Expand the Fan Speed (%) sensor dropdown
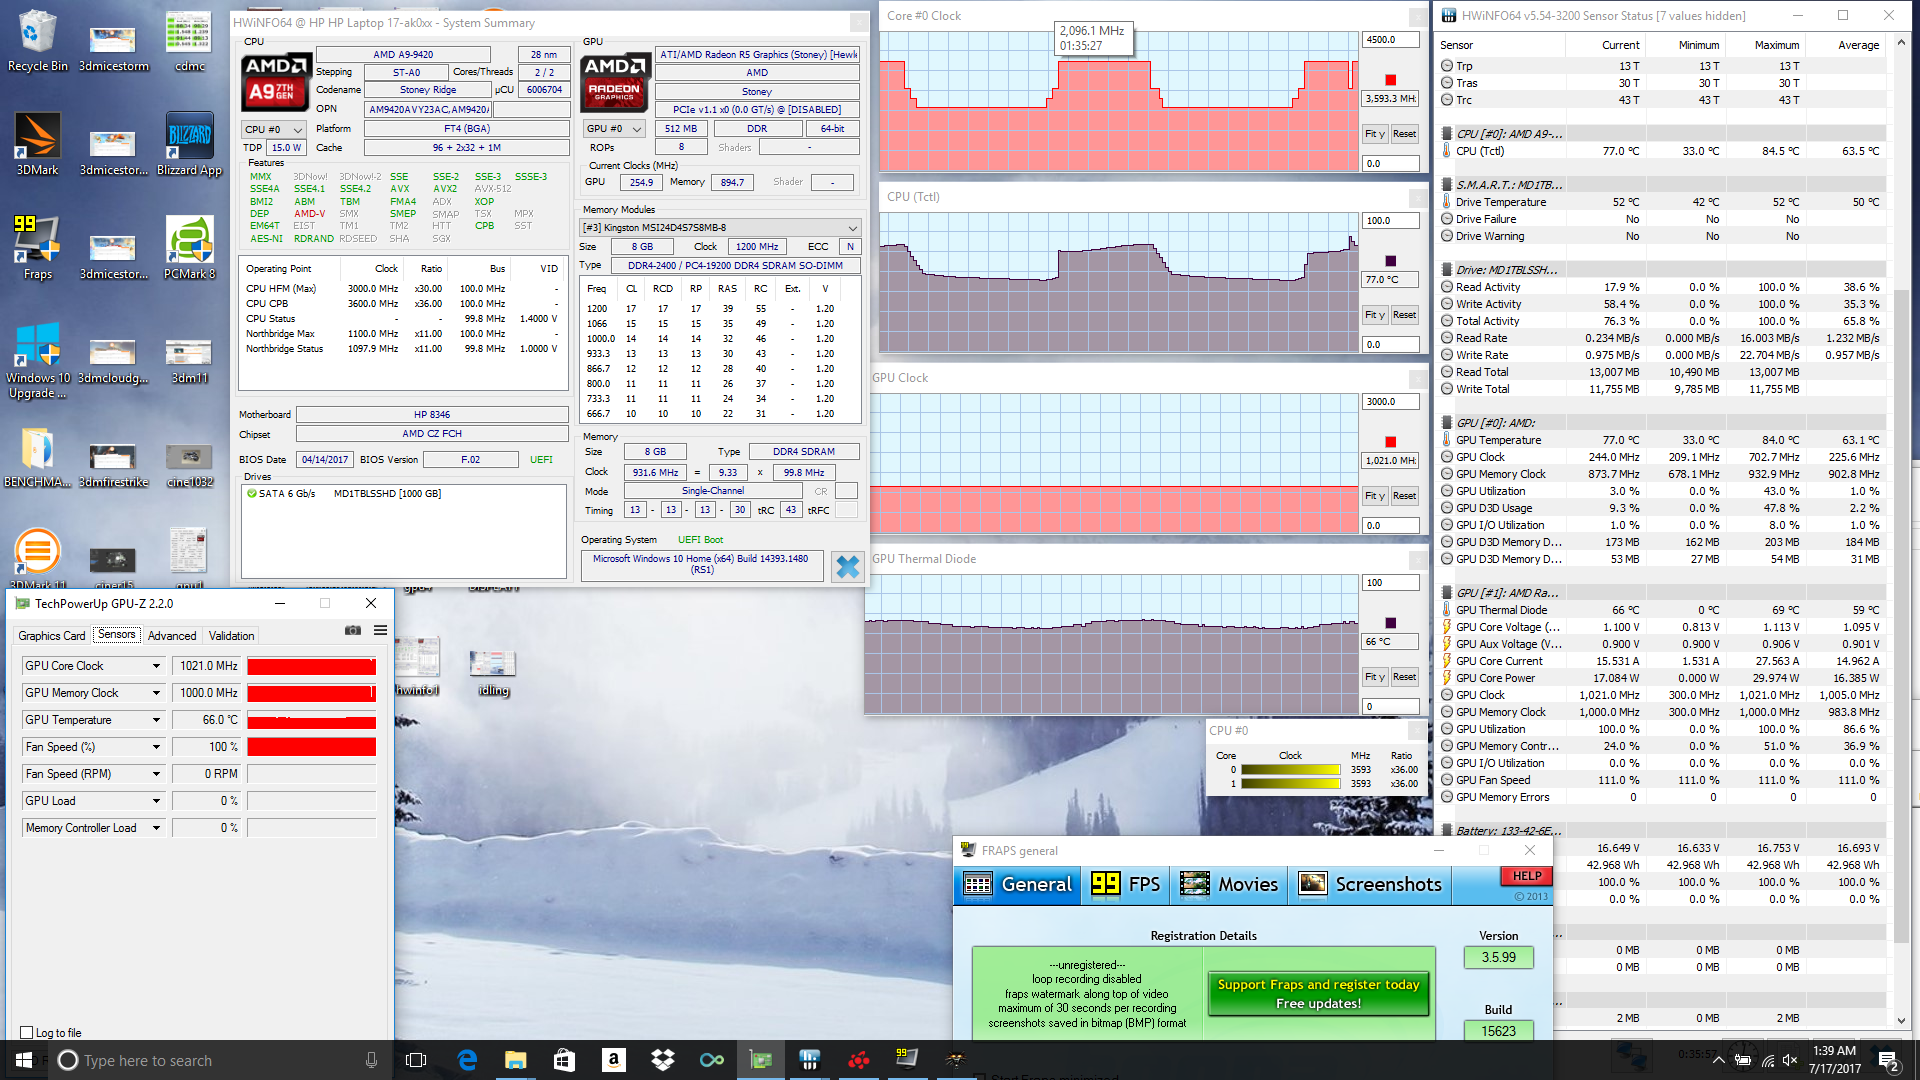 (156, 747)
